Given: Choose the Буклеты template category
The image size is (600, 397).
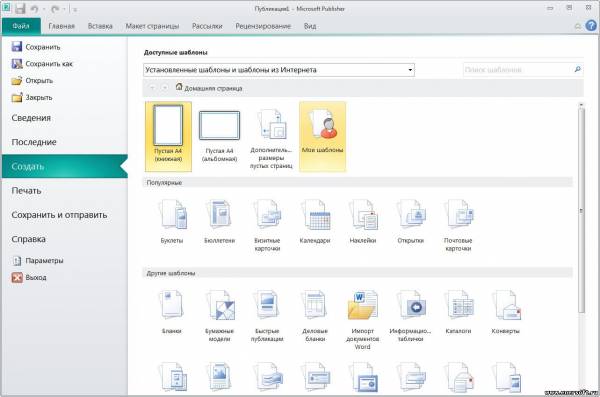Looking at the screenshot, I should point(172,222).
